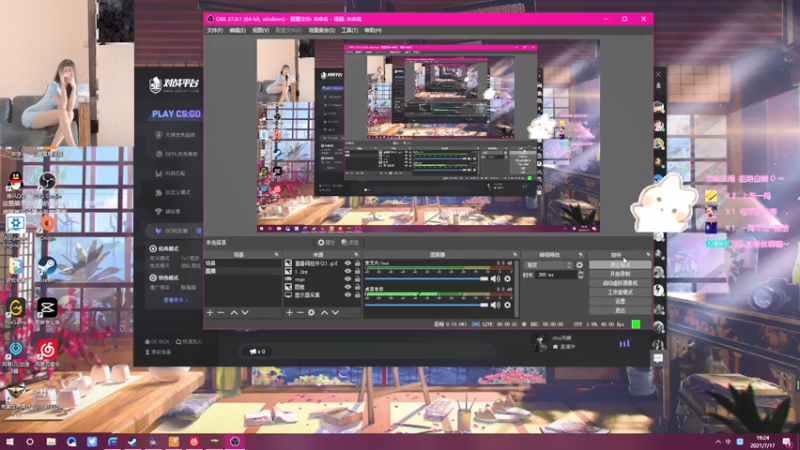
Task: Open the scene transition type dropdown
Action: tap(548, 265)
